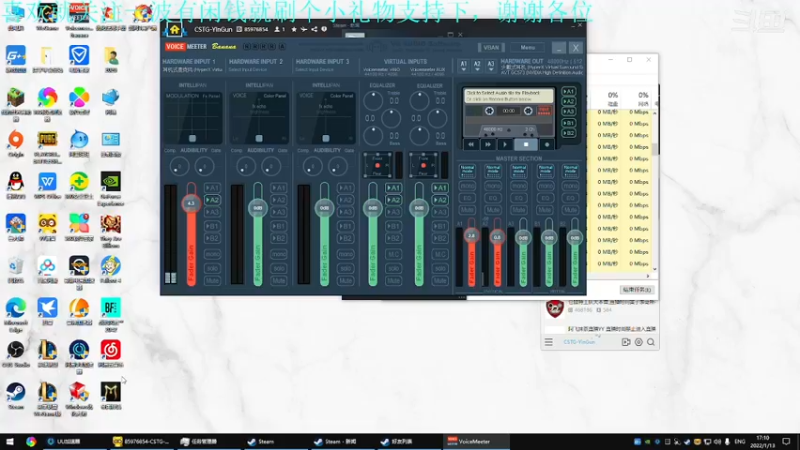Open the NetEase Cloud Music red desktop icon
Screen dimensions: 800x450
click(x=111, y=354)
